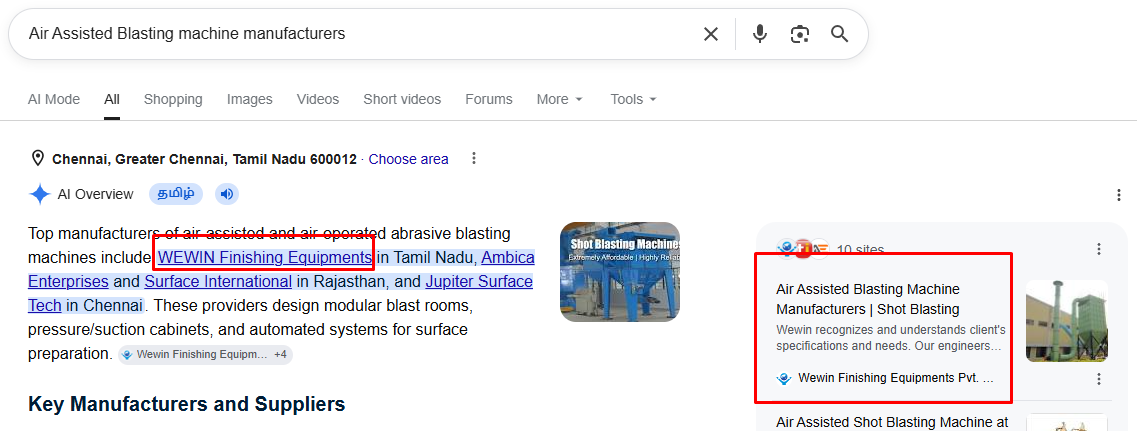Expand Wewin Finishing Equipm... +4 sources chip

point(205,355)
